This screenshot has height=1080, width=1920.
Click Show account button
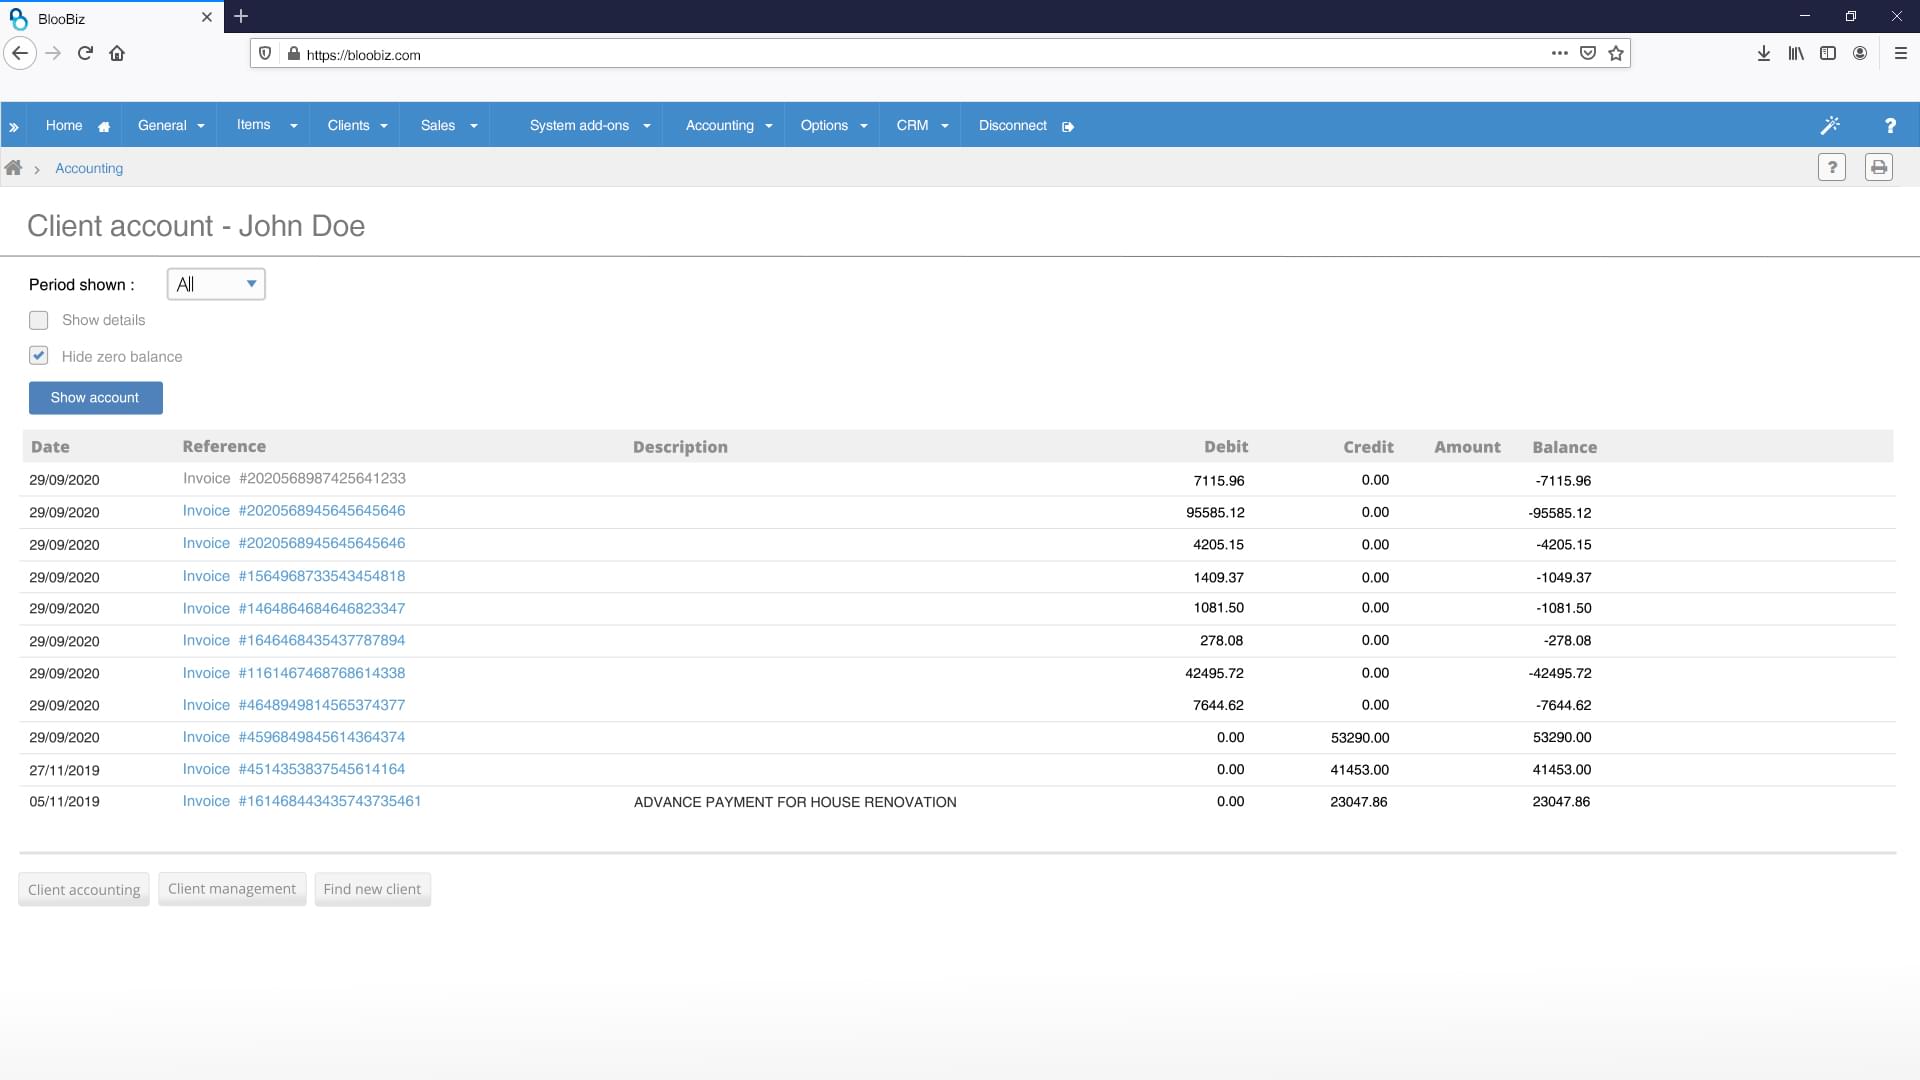pyautogui.click(x=96, y=397)
